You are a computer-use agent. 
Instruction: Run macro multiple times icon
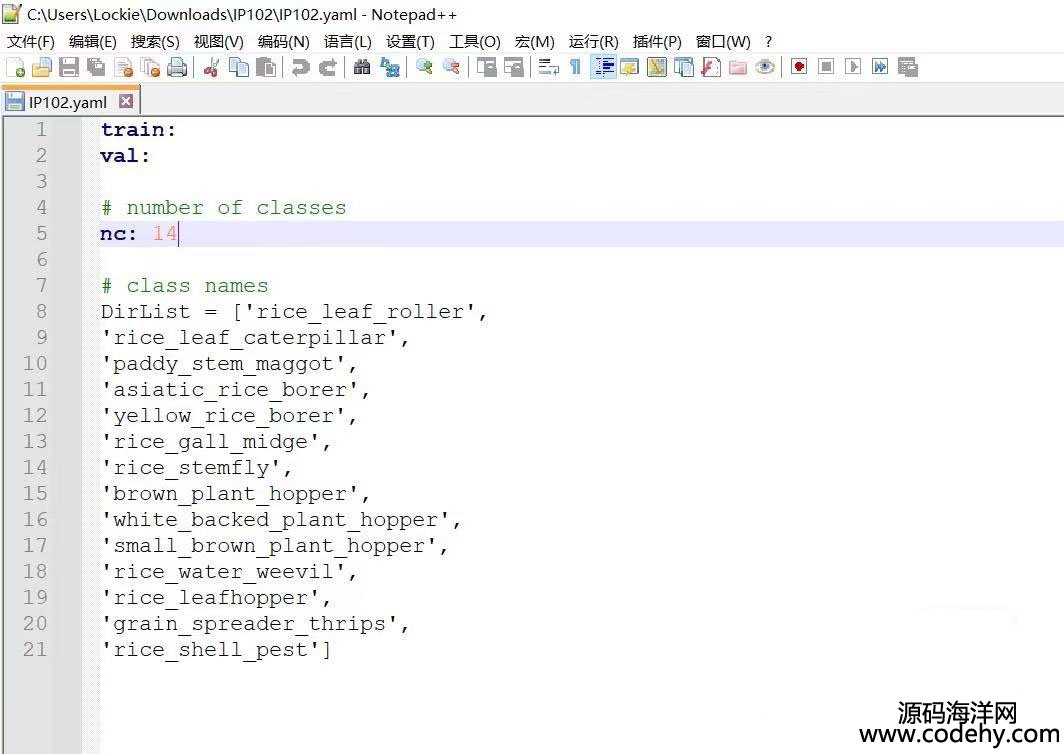point(880,67)
